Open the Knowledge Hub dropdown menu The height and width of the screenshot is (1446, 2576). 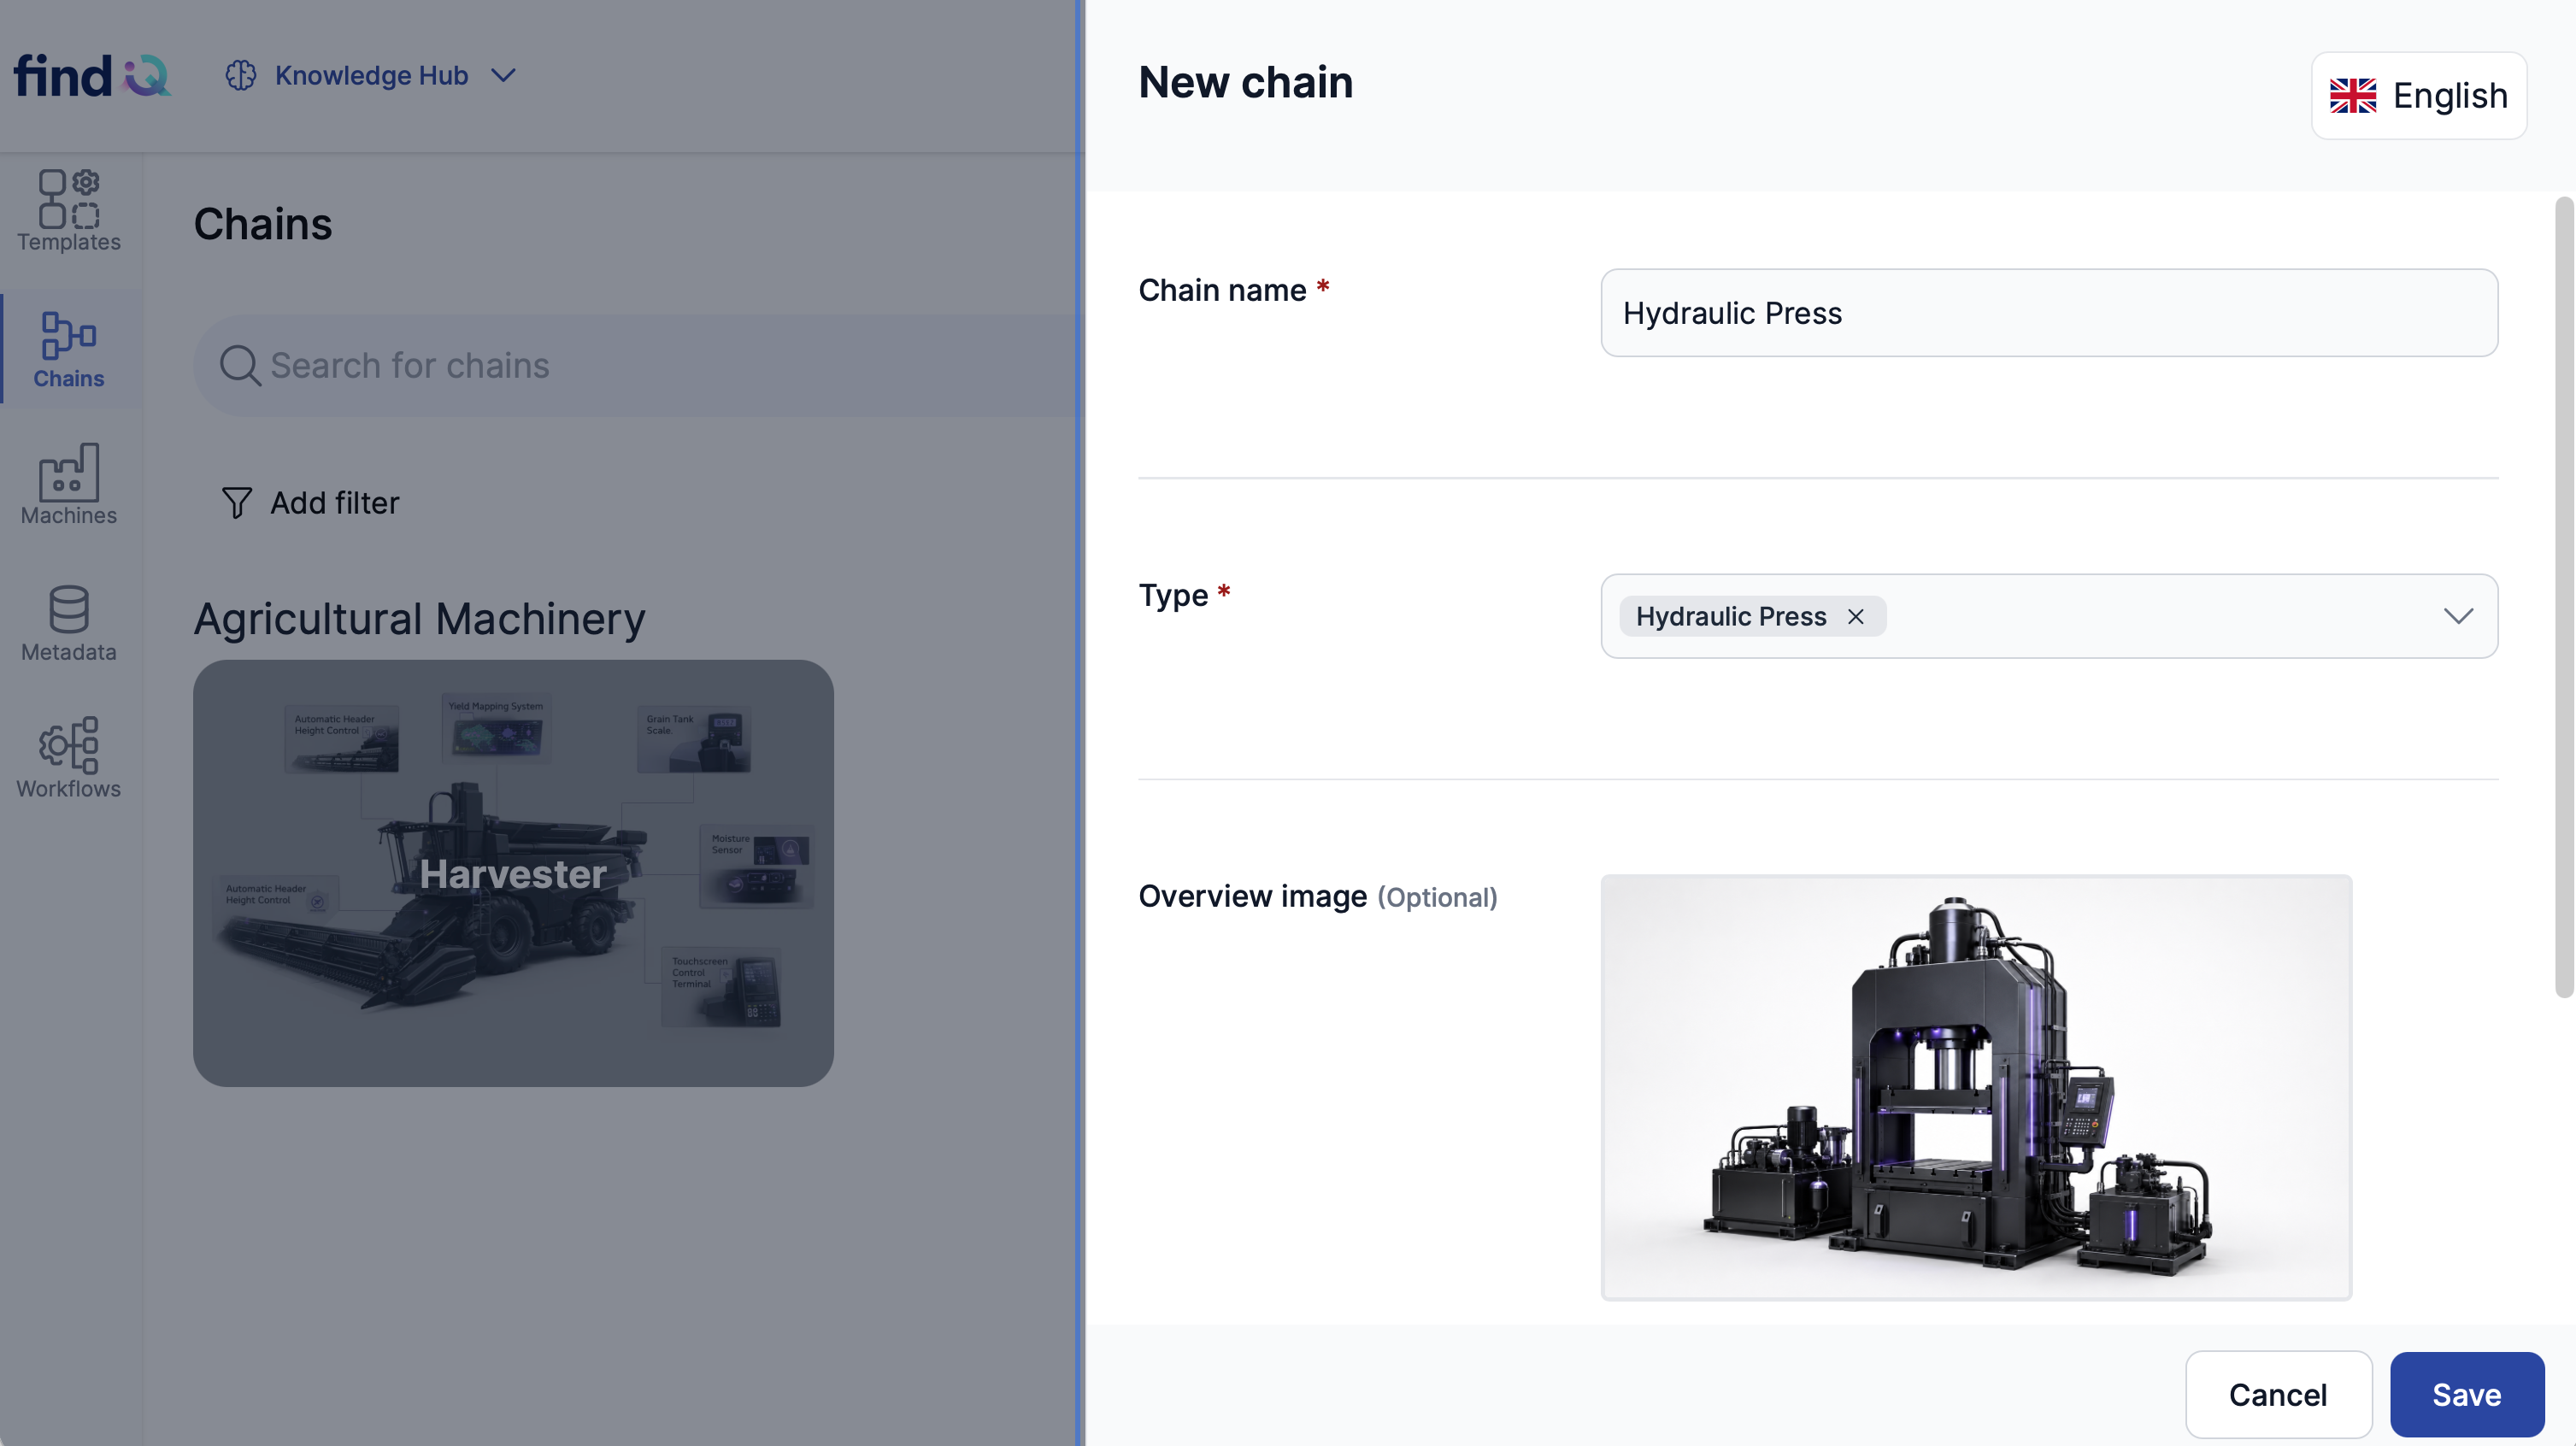point(371,76)
